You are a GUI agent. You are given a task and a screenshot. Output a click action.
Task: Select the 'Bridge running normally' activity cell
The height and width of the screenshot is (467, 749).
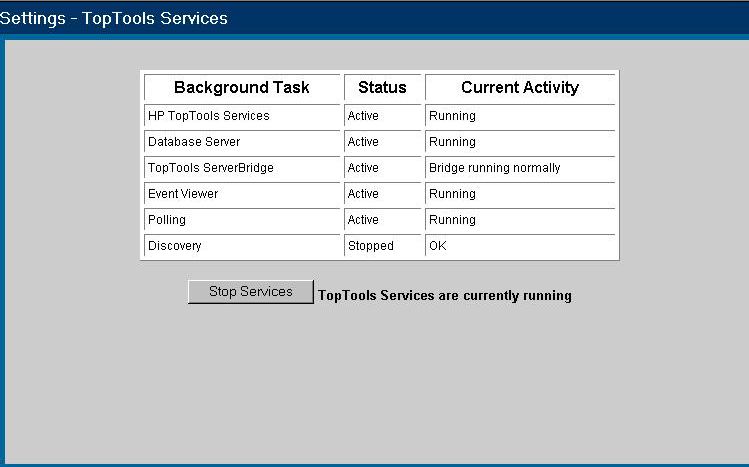(520, 168)
